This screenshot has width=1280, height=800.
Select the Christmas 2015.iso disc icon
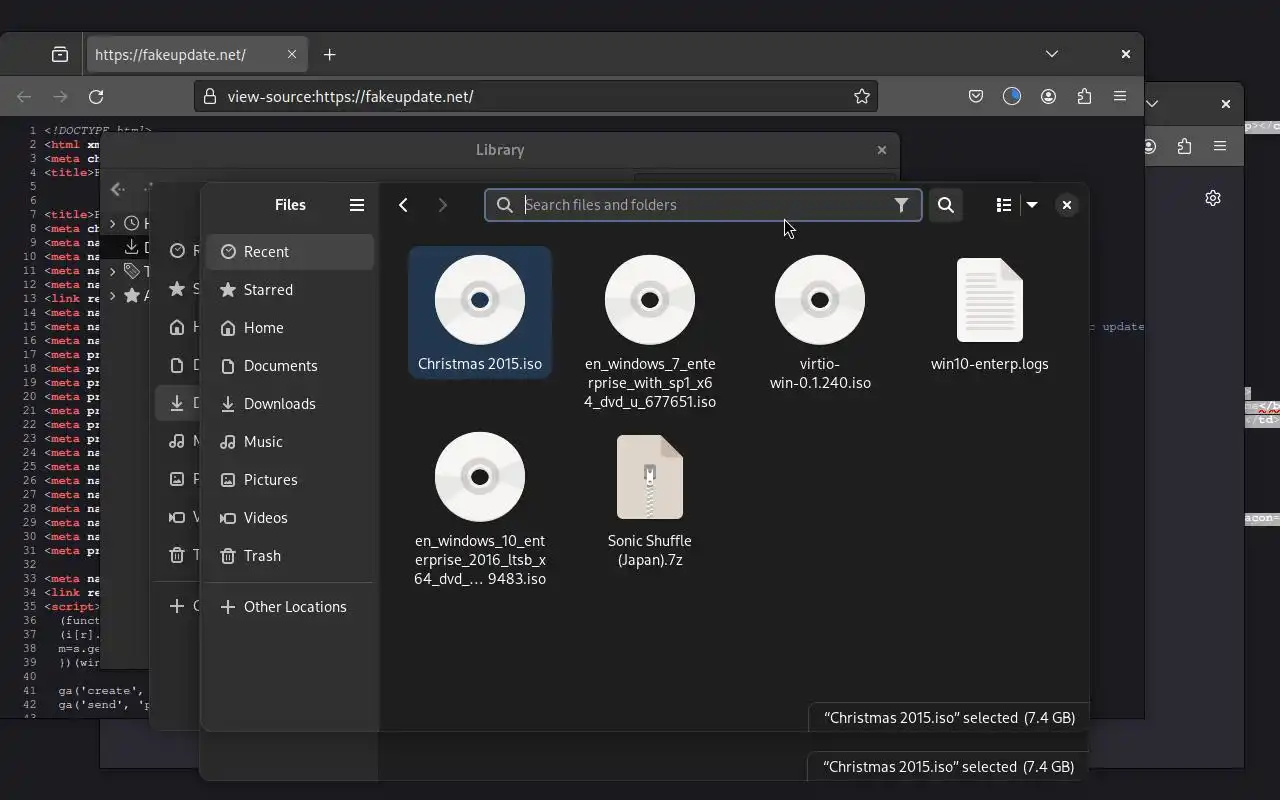[480, 300]
